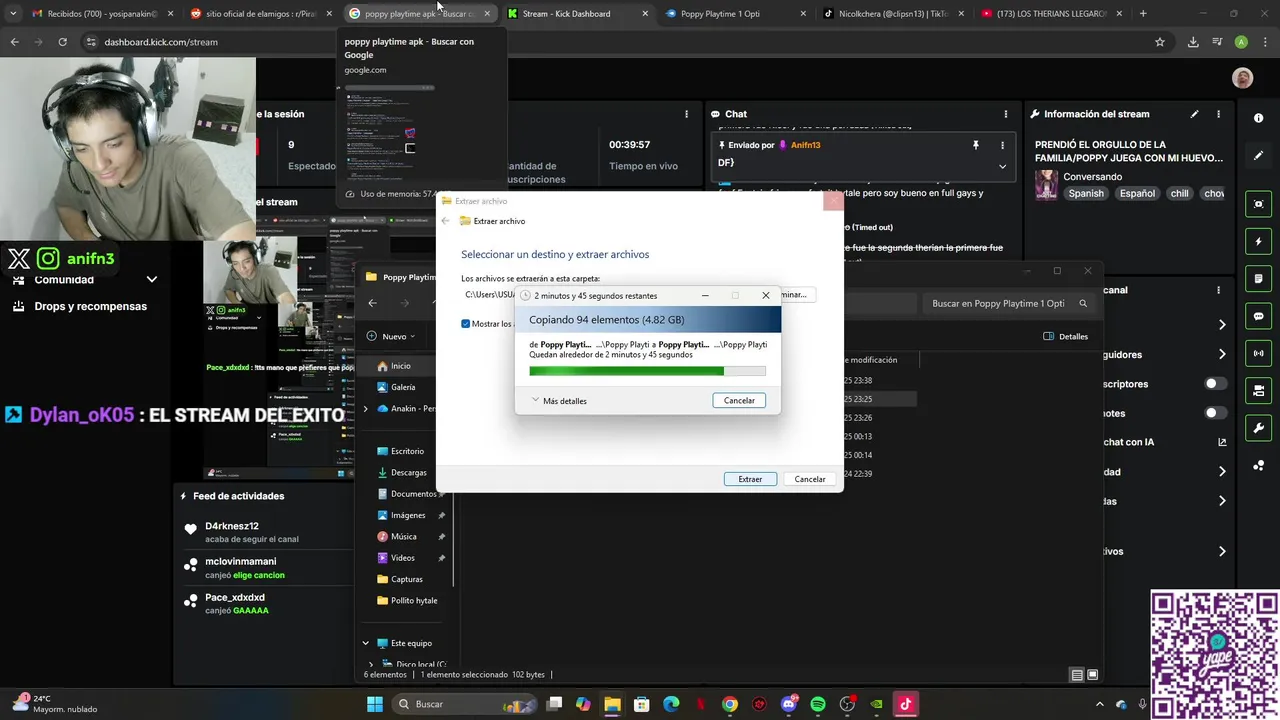Click D4rknesz12 in Feed de actividades
1280x720 pixels.
pos(232,526)
